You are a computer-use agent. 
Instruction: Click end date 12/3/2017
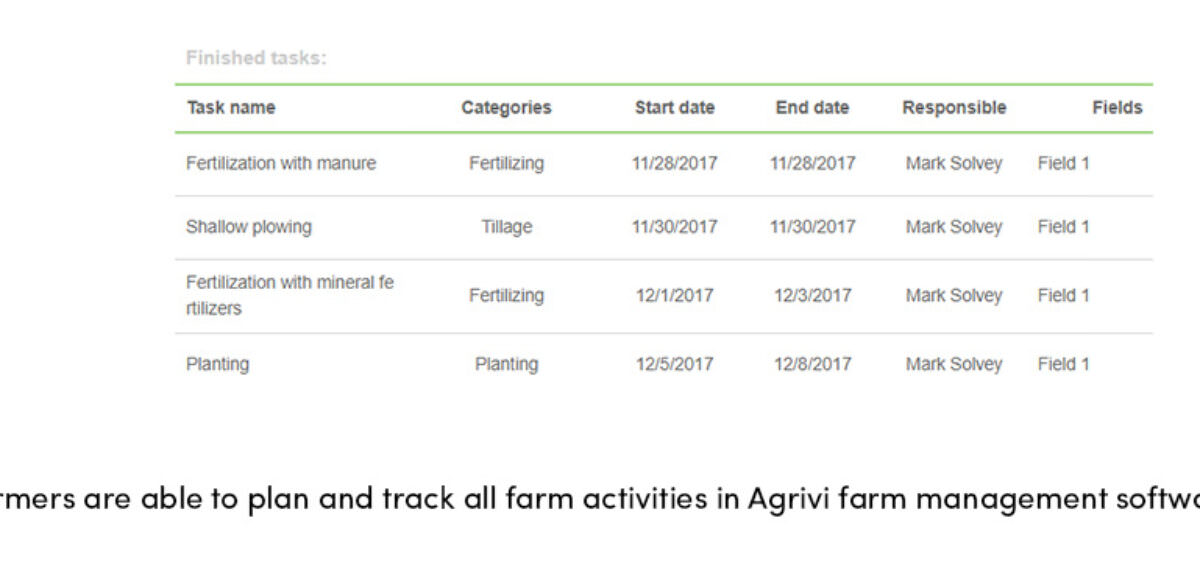click(x=812, y=296)
